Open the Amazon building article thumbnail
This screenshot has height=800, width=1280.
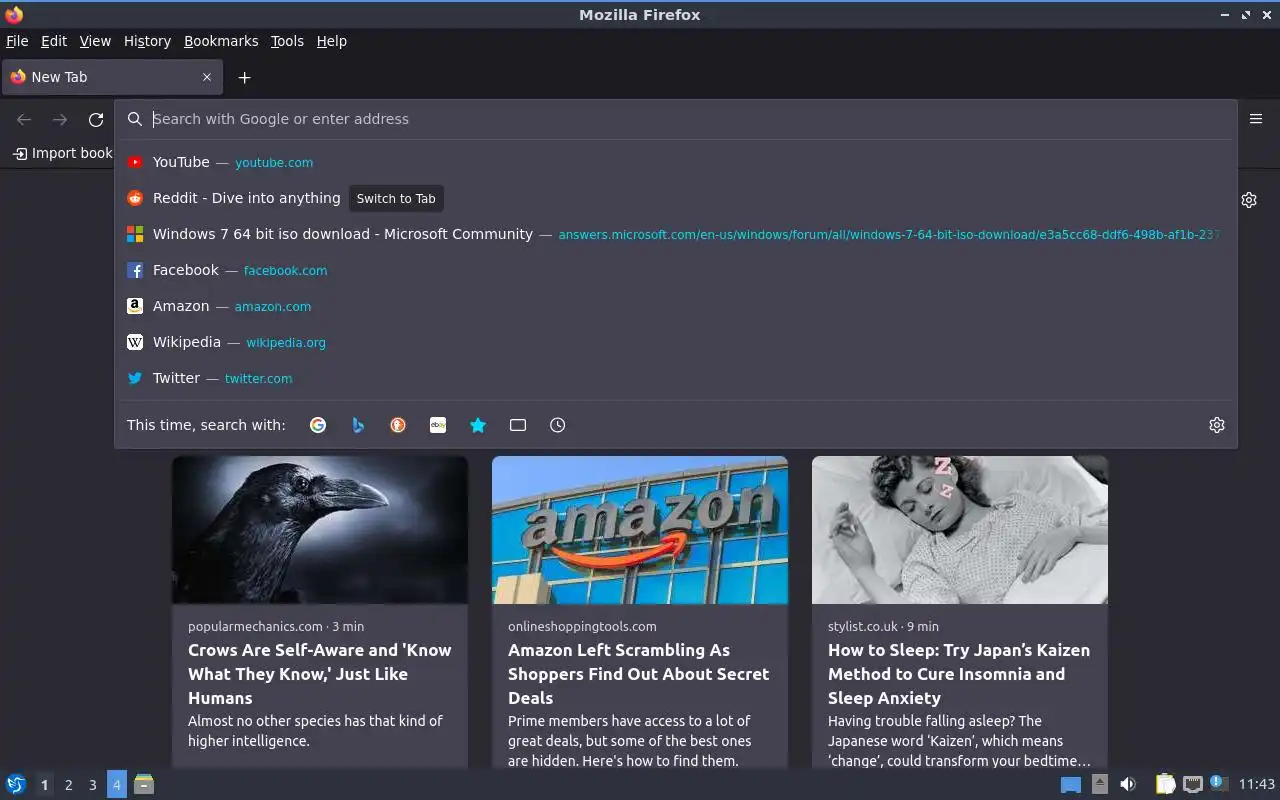640,530
